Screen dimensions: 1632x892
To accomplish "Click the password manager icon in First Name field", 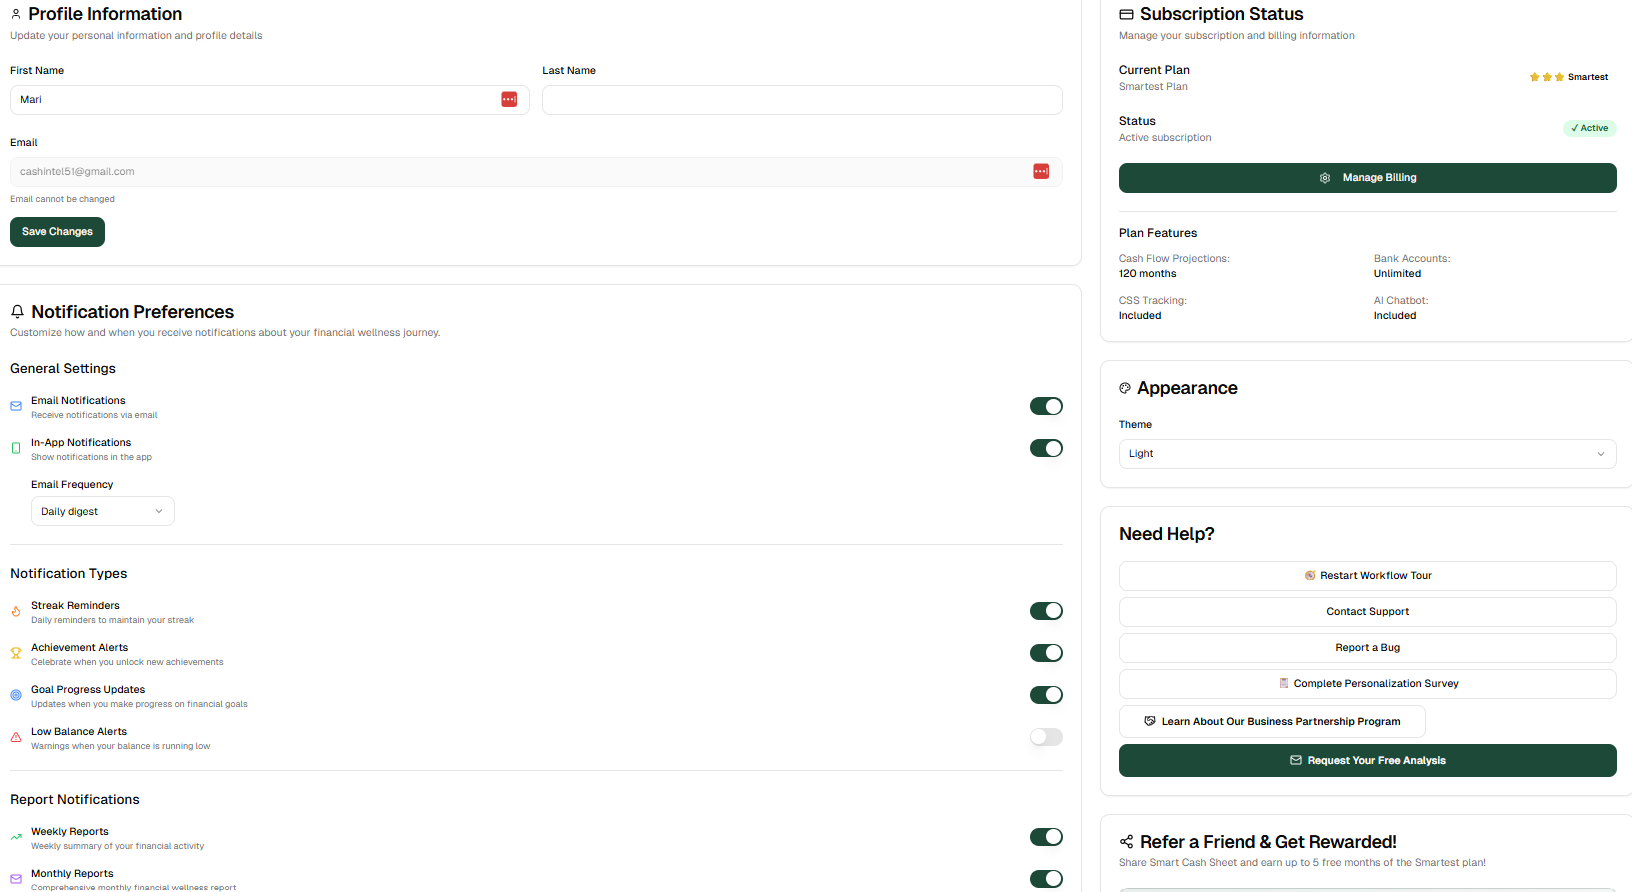I will coord(509,99).
